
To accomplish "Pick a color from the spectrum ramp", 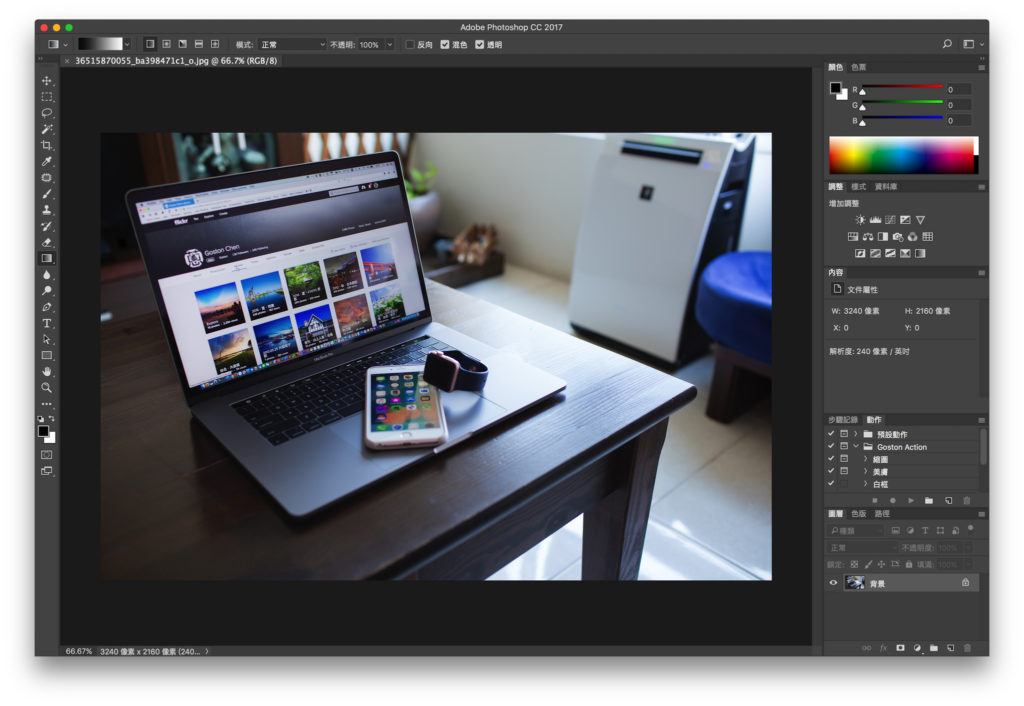I will (x=904, y=155).
